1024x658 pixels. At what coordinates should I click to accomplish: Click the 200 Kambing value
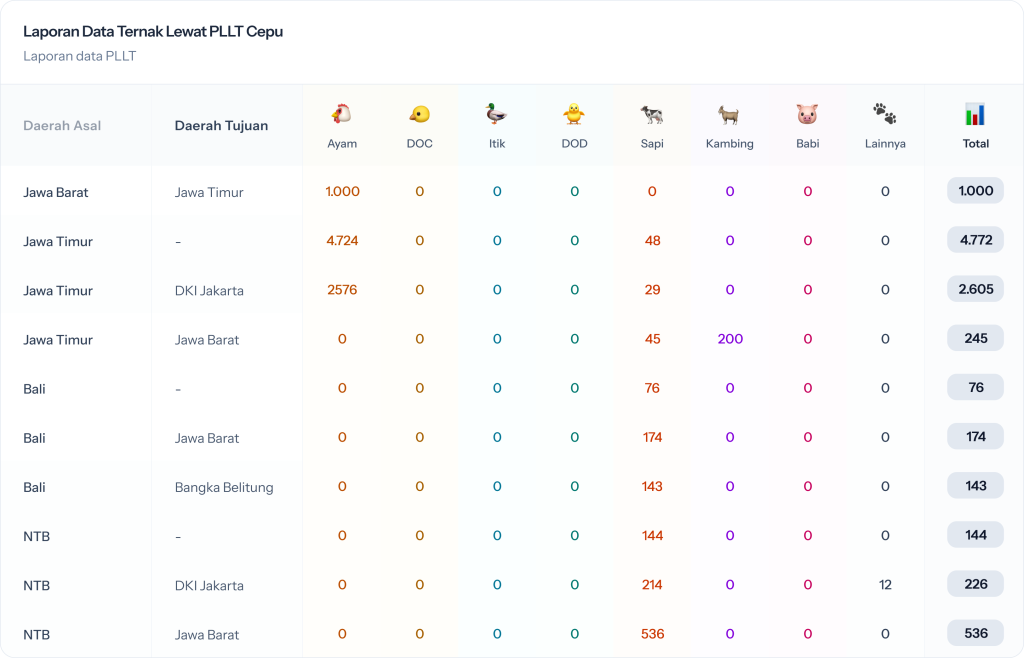click(x=730, y=339)
